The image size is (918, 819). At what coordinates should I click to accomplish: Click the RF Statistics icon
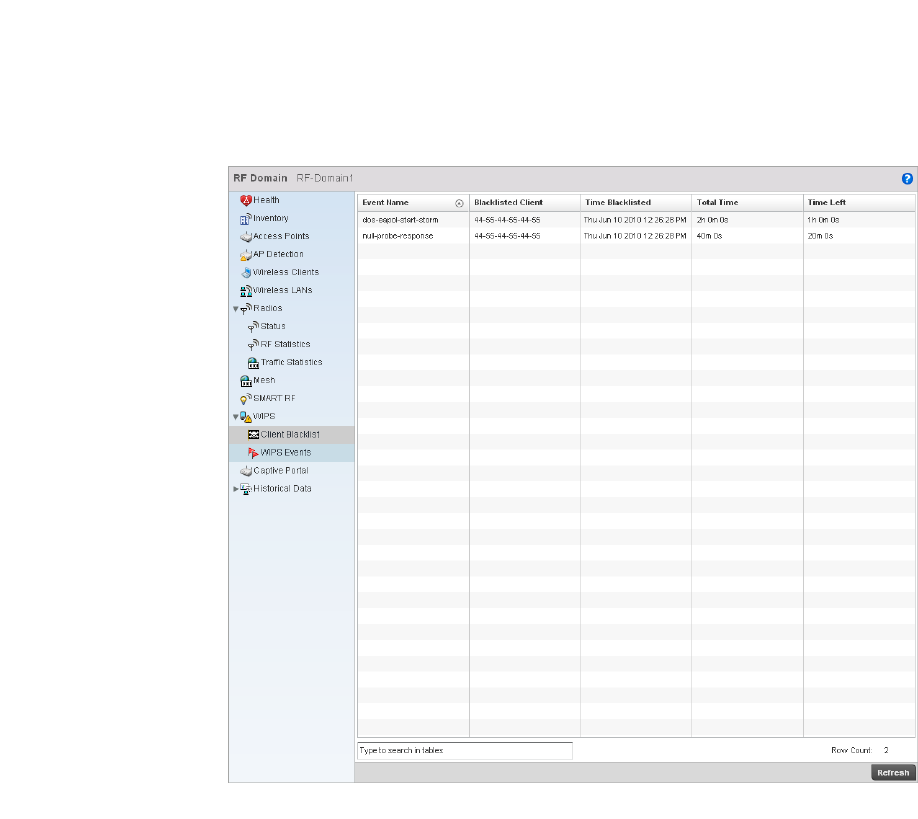tap(254, 345)
